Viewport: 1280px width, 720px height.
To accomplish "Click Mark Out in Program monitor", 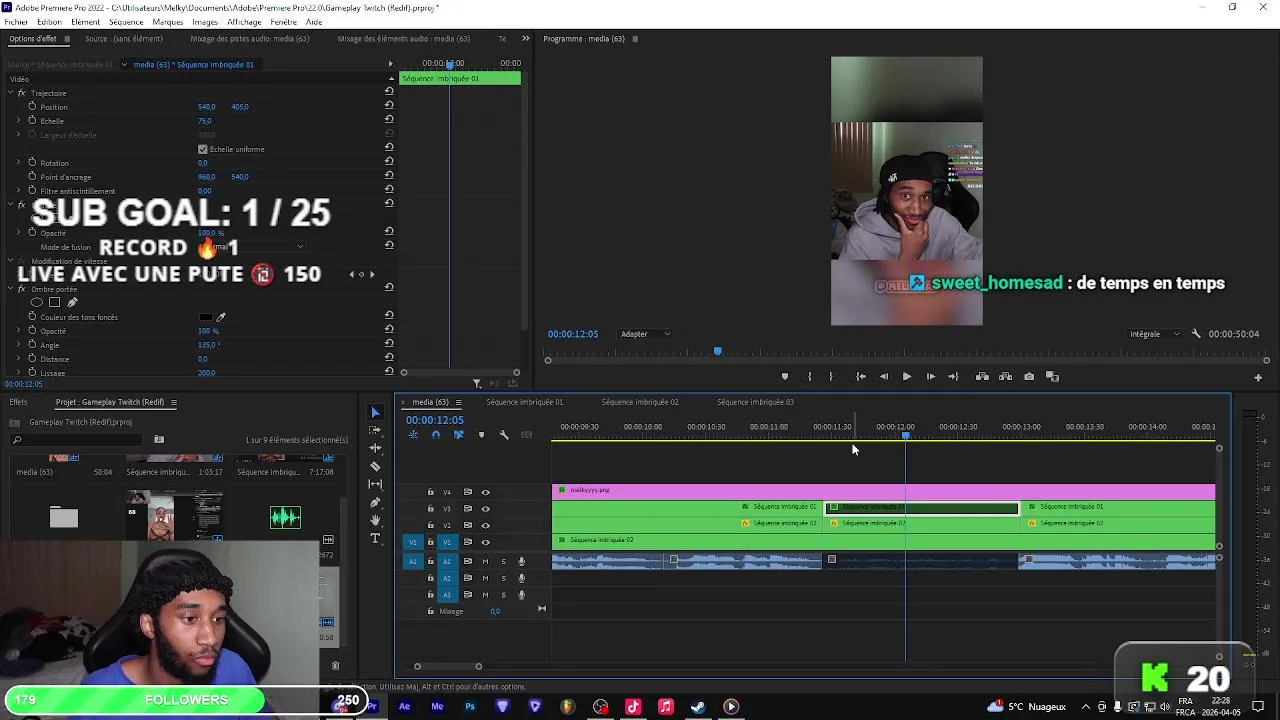I will pos(831,377).
